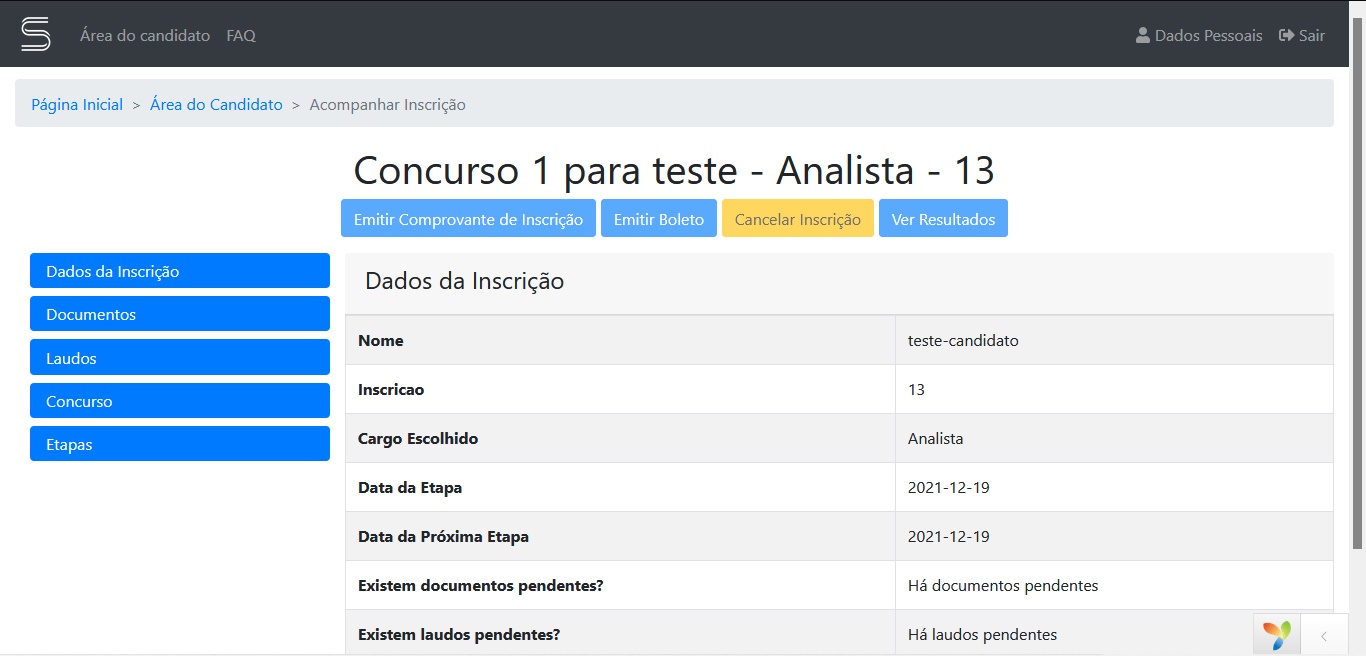Click the Sair logout icon
The image size is (1366, 656).
point(1286,36)
